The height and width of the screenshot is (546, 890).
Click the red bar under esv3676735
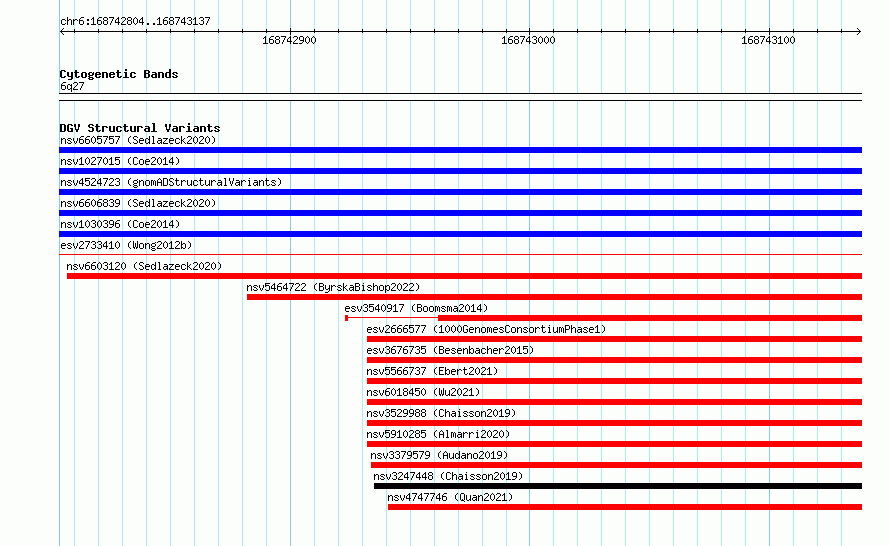pos(614,360)
